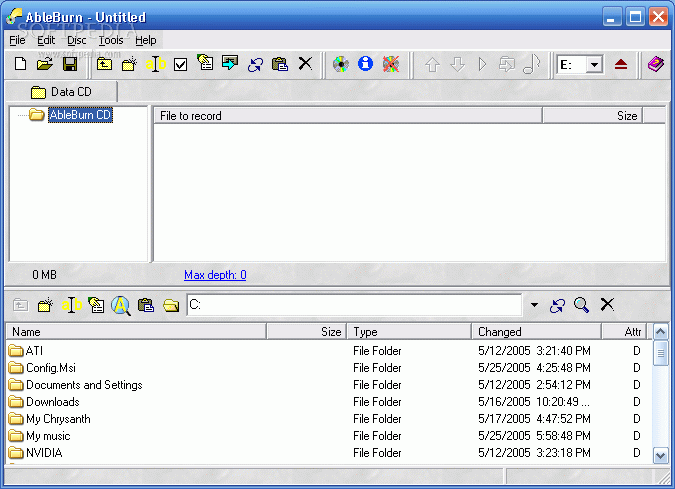Click the Rename icon in the top toolbar
Image resolution: width=675 pixels, height=489 pixels.
[155, 64]
